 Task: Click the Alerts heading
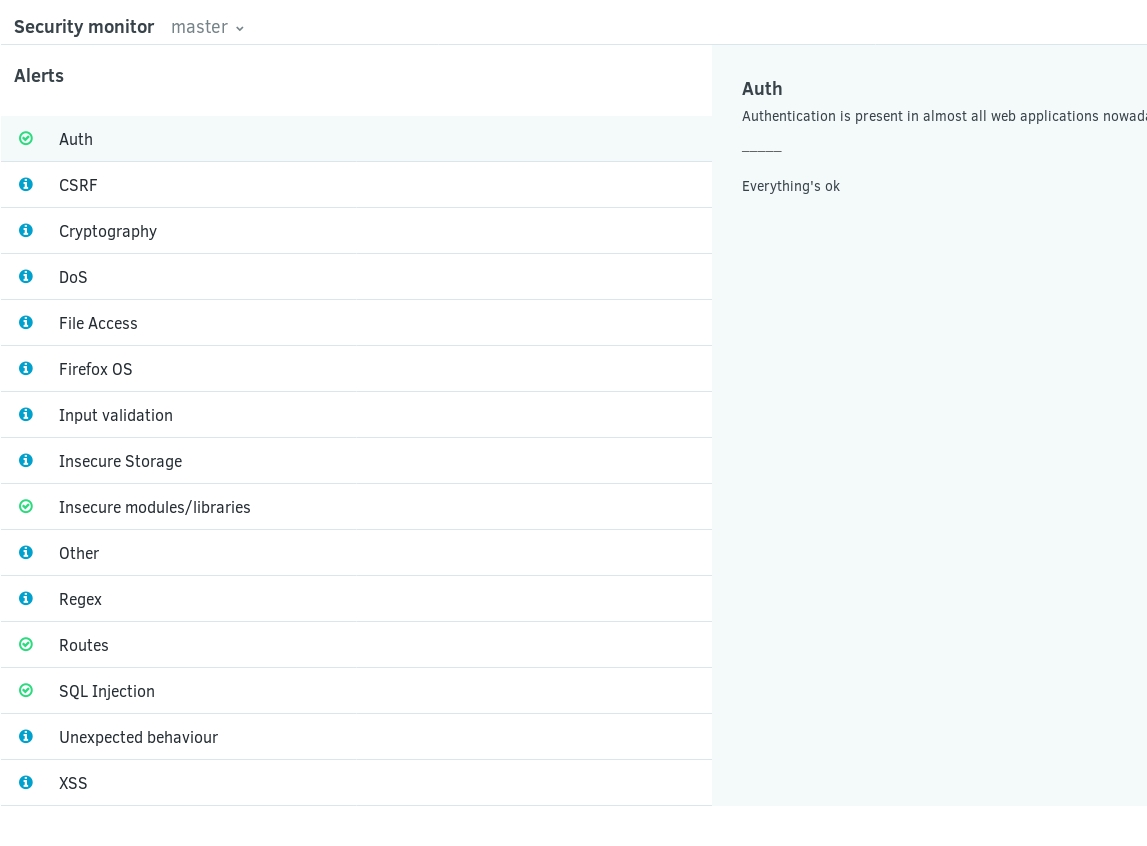tap(39, 76)
